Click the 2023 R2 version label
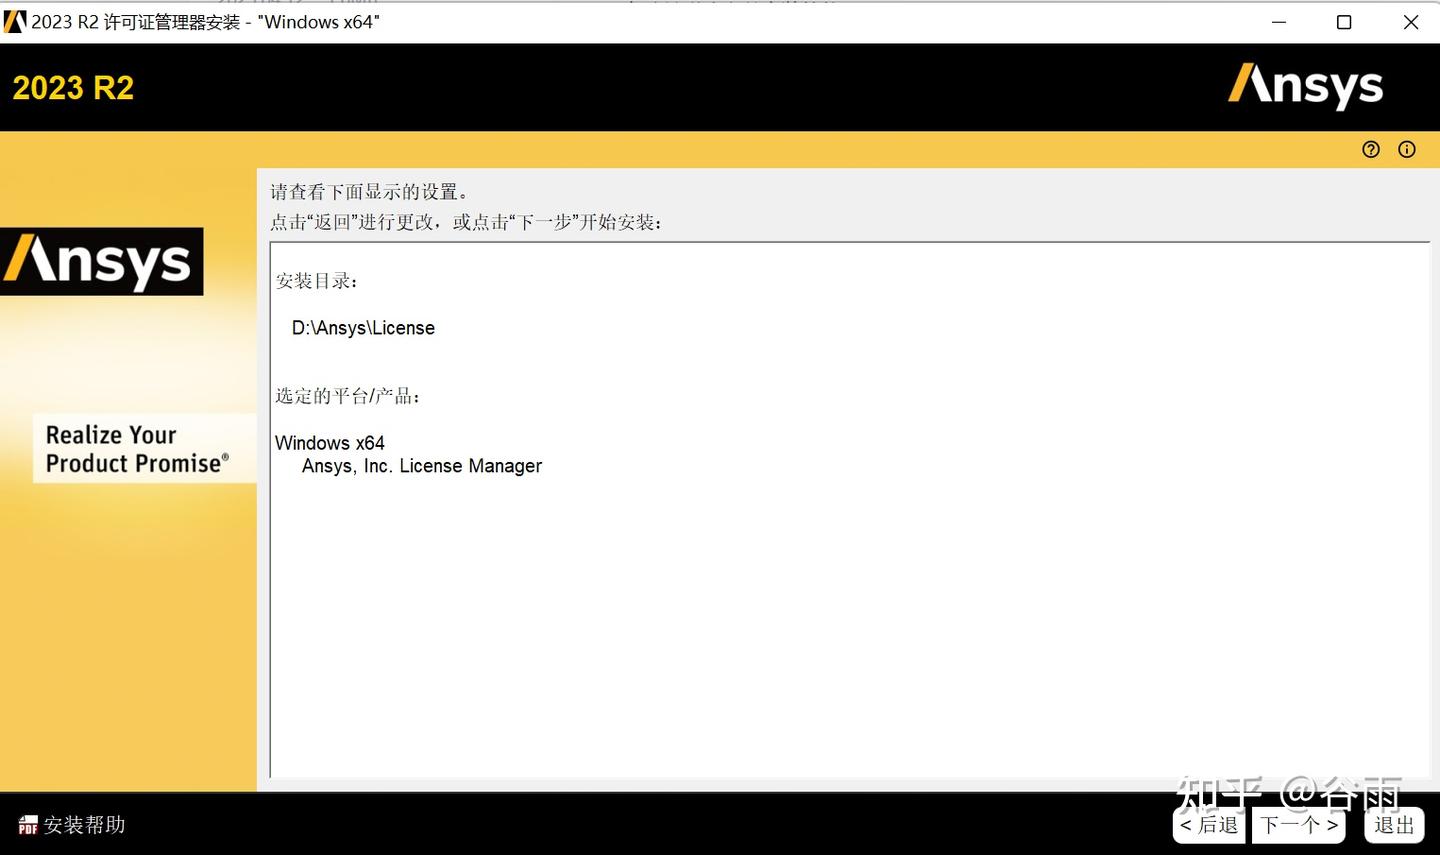Screen dimensions: 1440x855 coord(72,87)
